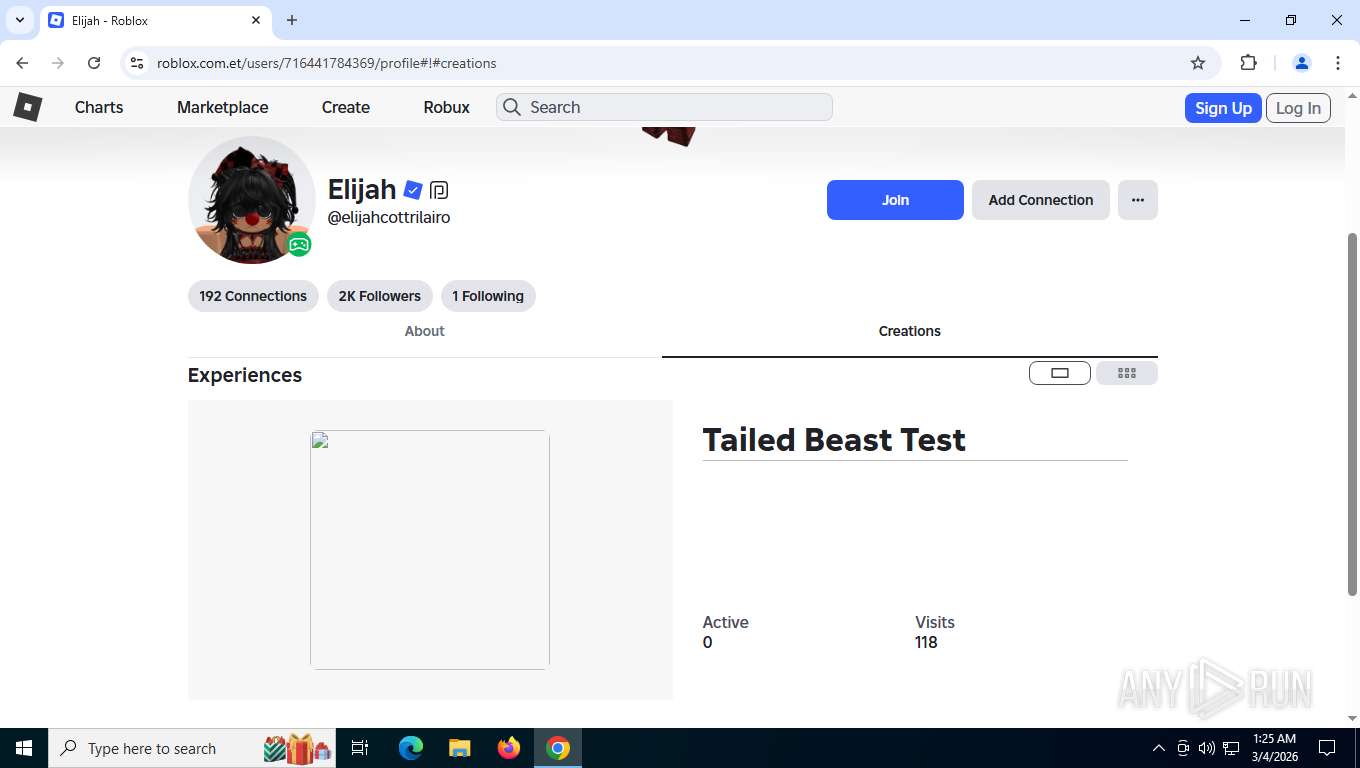The width and height of the screenshot is (1360, 768).
Task: Go forward to the next page
Action: pyautogui.click(x=58, y=63)
